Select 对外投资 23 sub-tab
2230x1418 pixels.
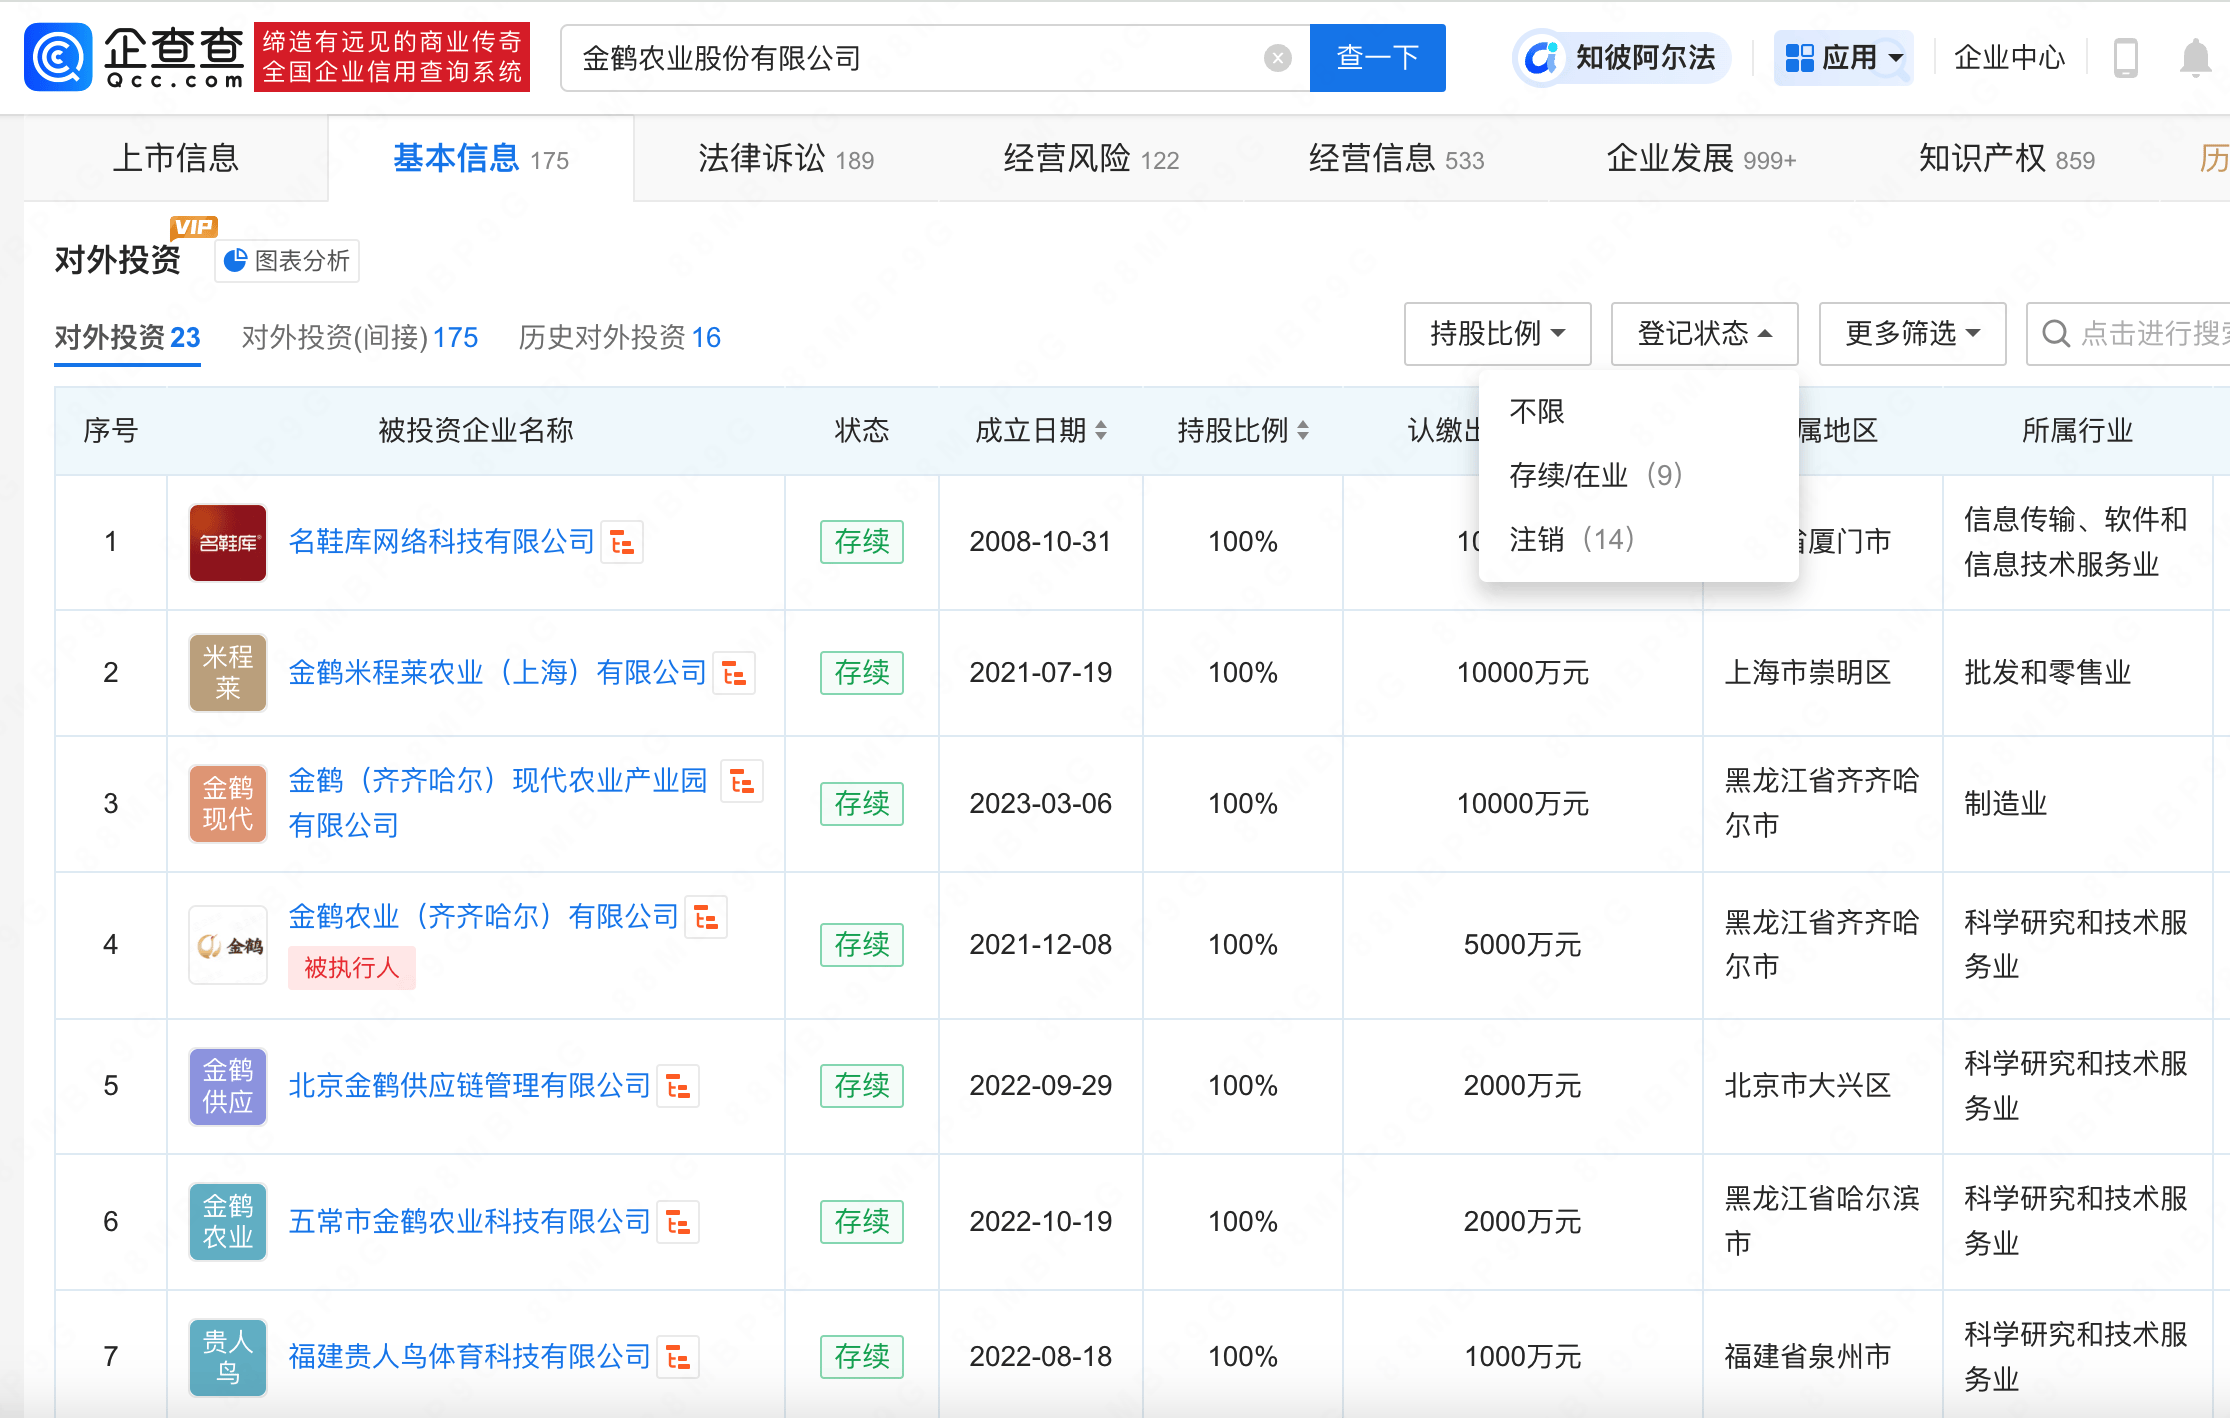coord(127,337)
